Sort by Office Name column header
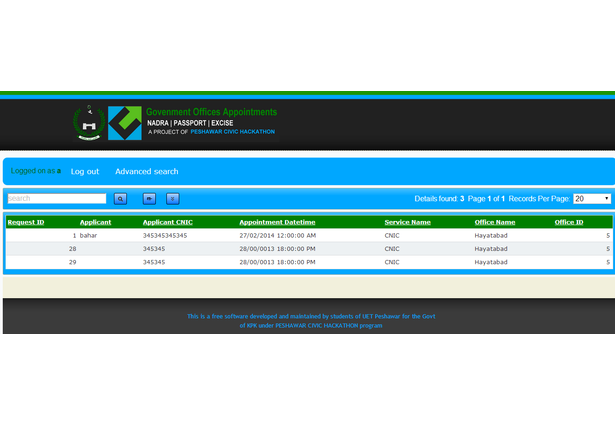Image resolution: width=615 pixels, height=424 pixels. click(495, 222)
